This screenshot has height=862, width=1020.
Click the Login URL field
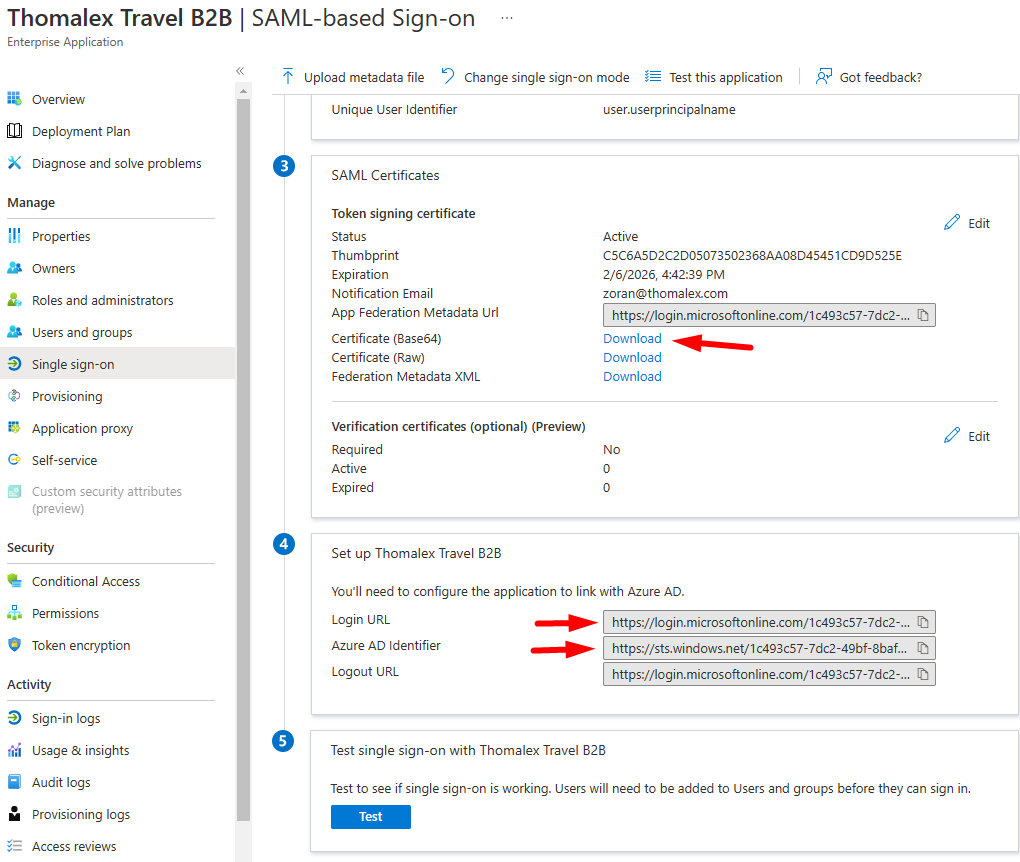point(769,622)
